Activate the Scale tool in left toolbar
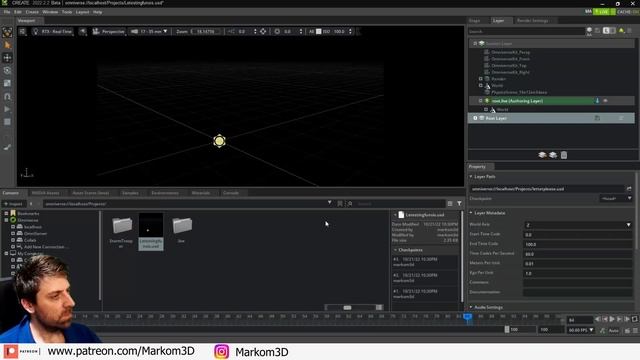640x360 pixels. (7, 83)
